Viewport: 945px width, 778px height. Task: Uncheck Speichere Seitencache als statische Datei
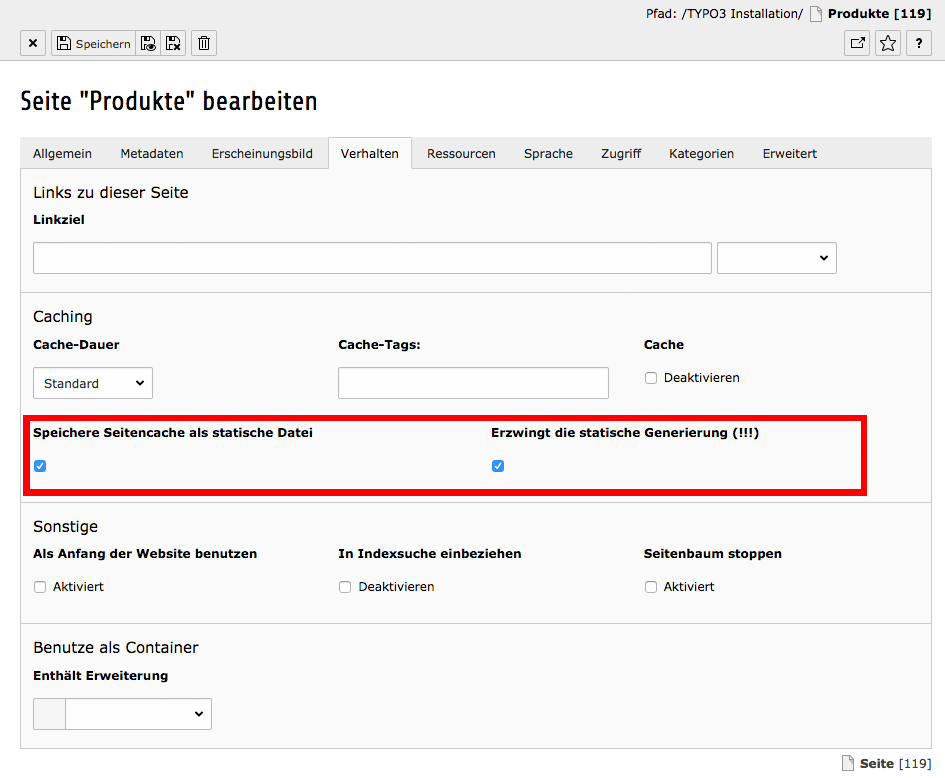[x=40, y=466]
